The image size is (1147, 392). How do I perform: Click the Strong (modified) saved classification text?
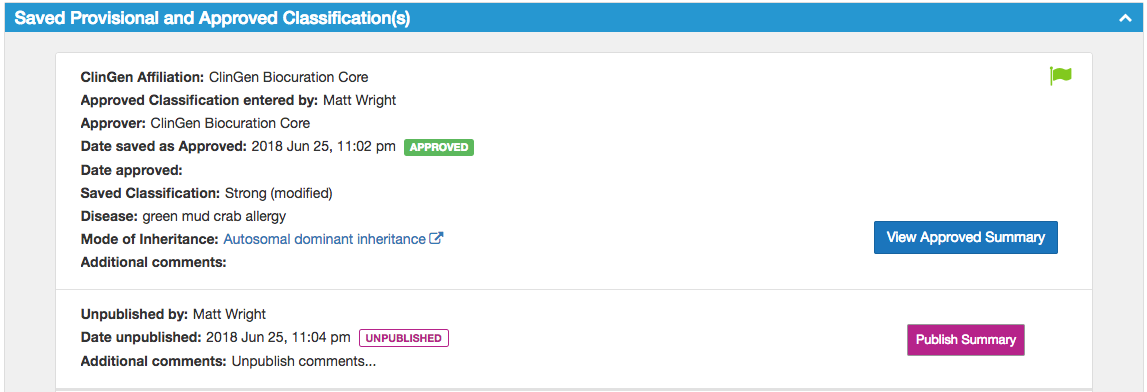tap(279, 193)
